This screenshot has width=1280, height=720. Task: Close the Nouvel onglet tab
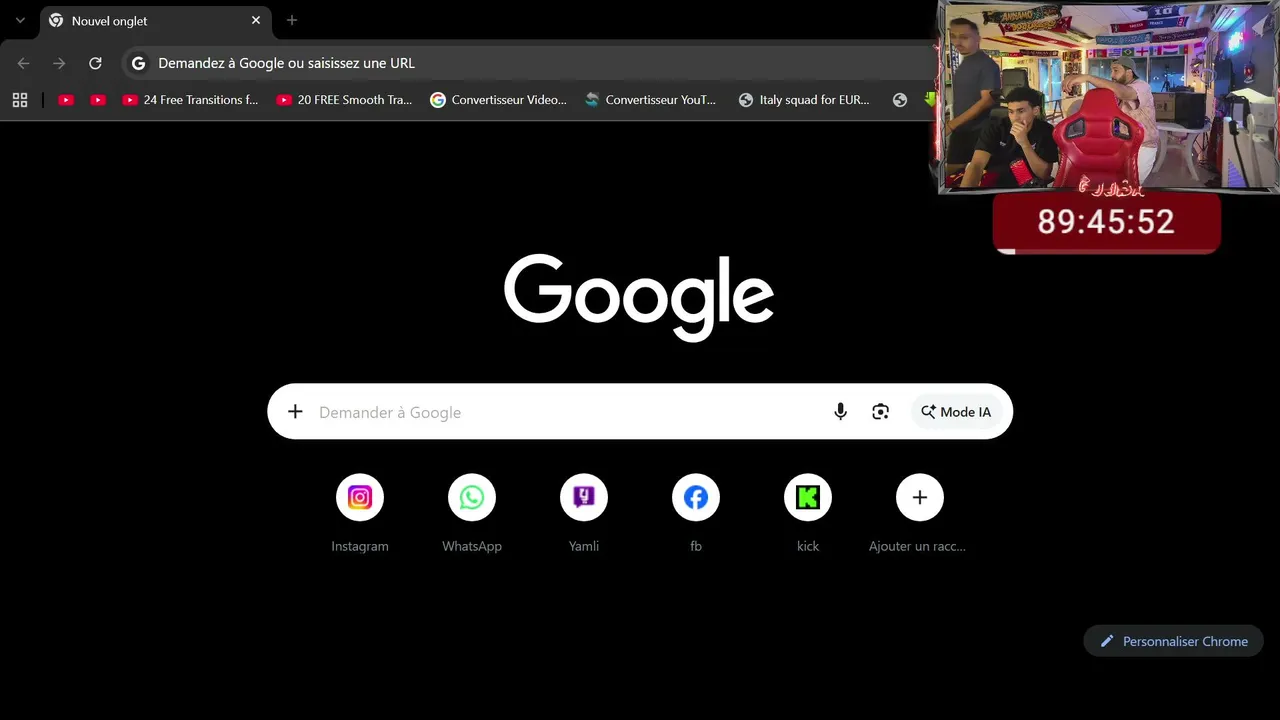pos(256,20)
